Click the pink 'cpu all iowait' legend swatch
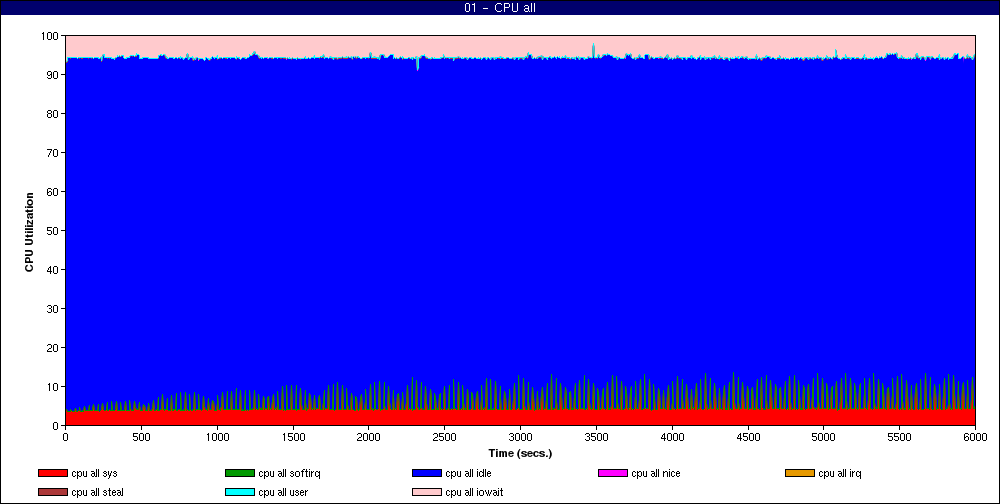Viewport: 1000px width, 504px height. (427, 492)
